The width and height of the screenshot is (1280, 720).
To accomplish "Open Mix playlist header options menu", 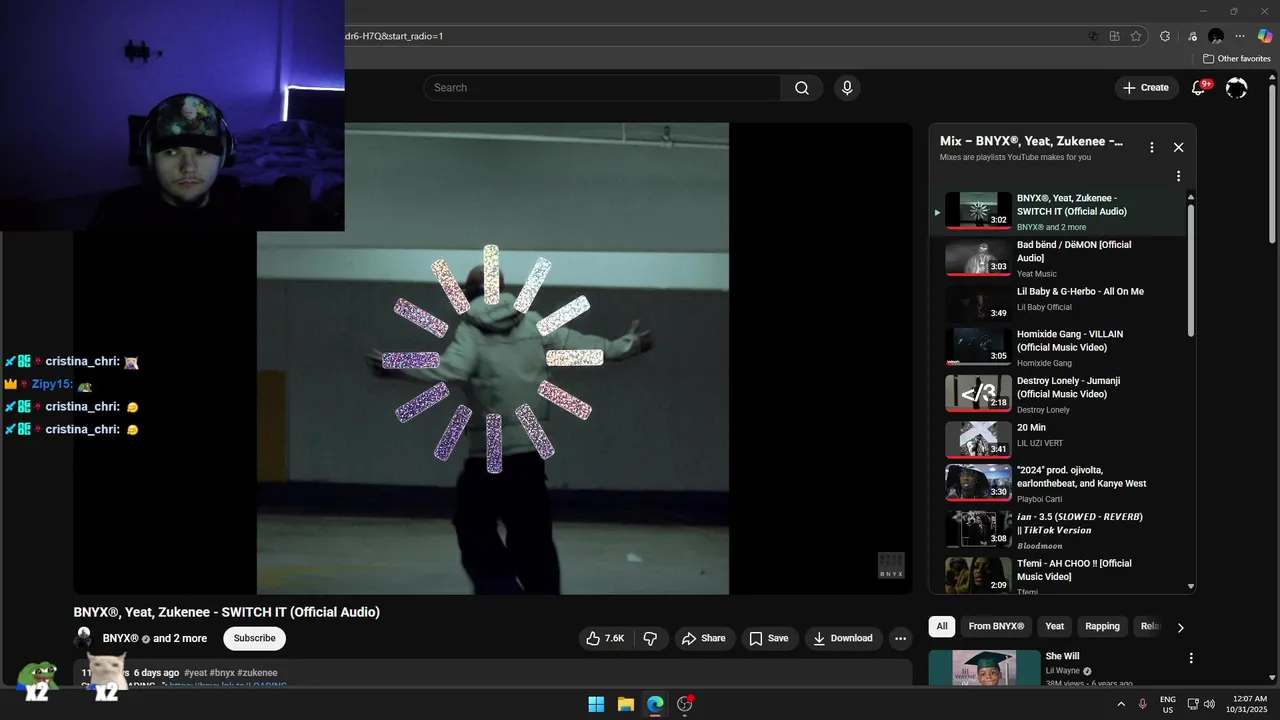I will click(x=1151, y=147).
